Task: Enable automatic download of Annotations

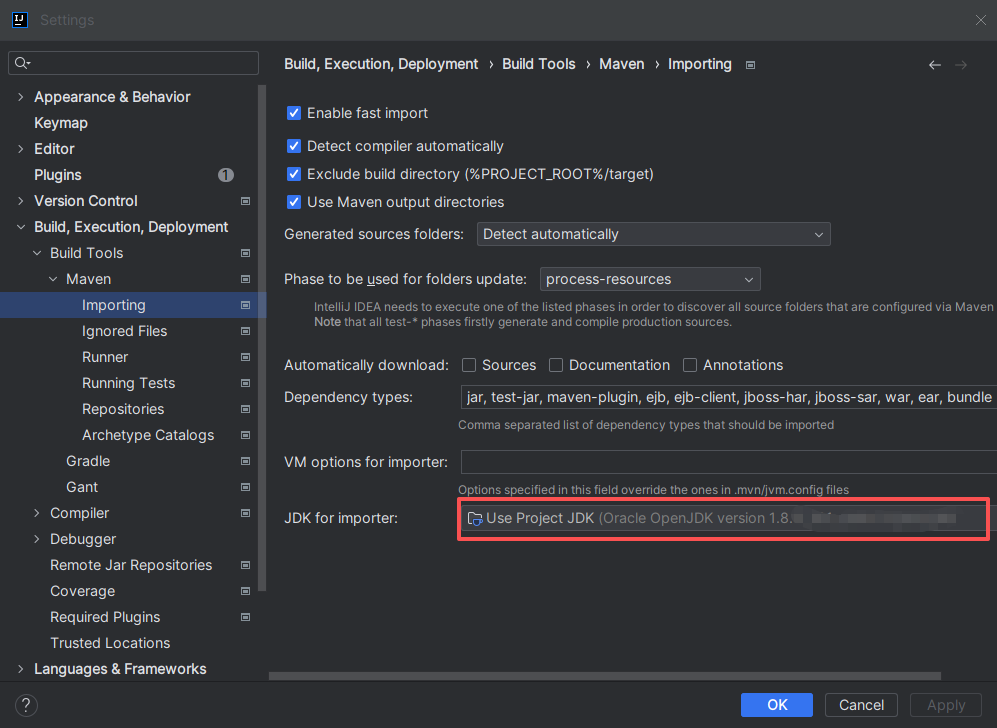Action: coord(690,365)
